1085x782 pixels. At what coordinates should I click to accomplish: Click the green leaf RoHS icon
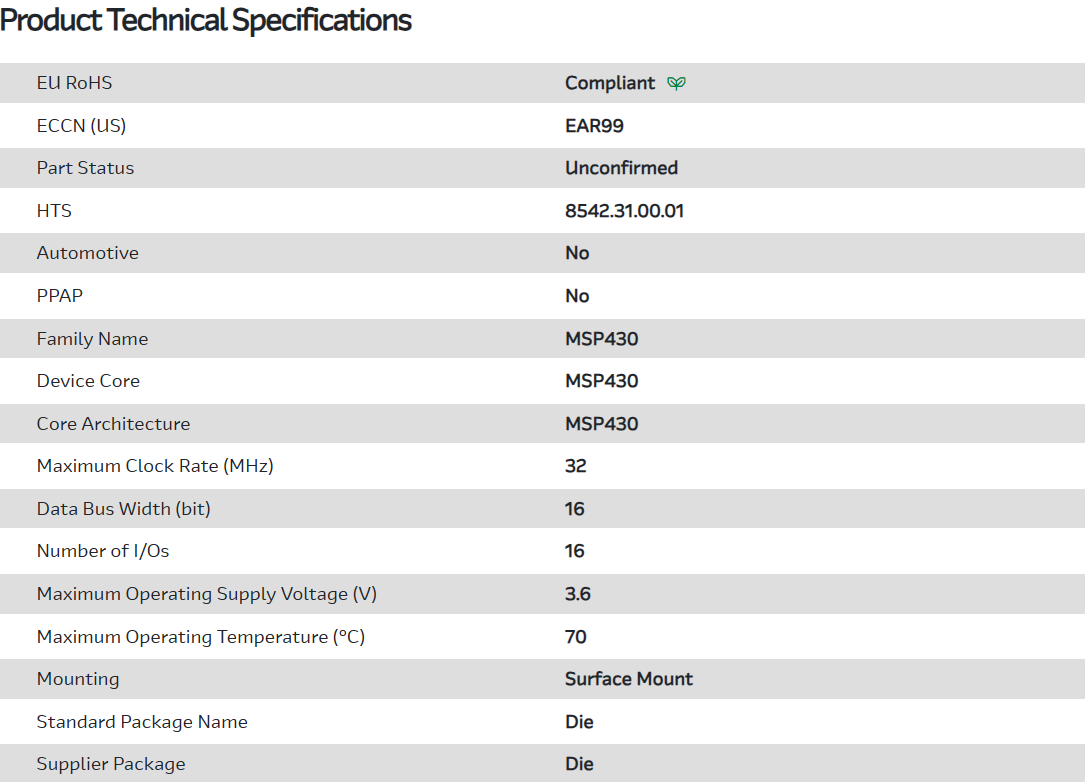click(676, 83)
